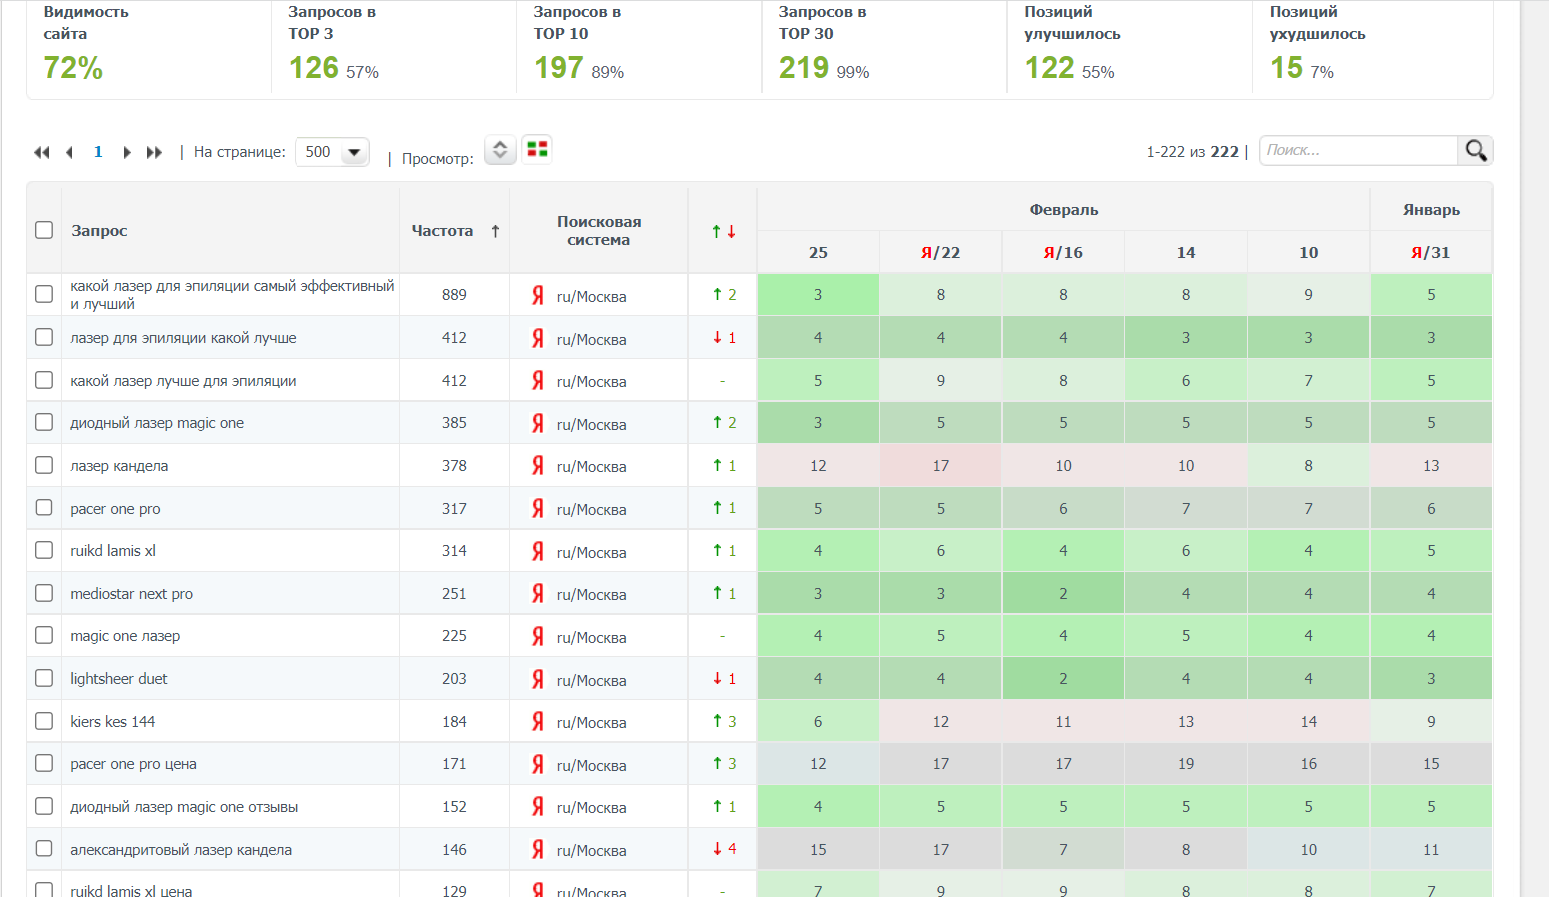The image size is (1549, 897).
Task: Go to the previous page of results
Action: 69,152
